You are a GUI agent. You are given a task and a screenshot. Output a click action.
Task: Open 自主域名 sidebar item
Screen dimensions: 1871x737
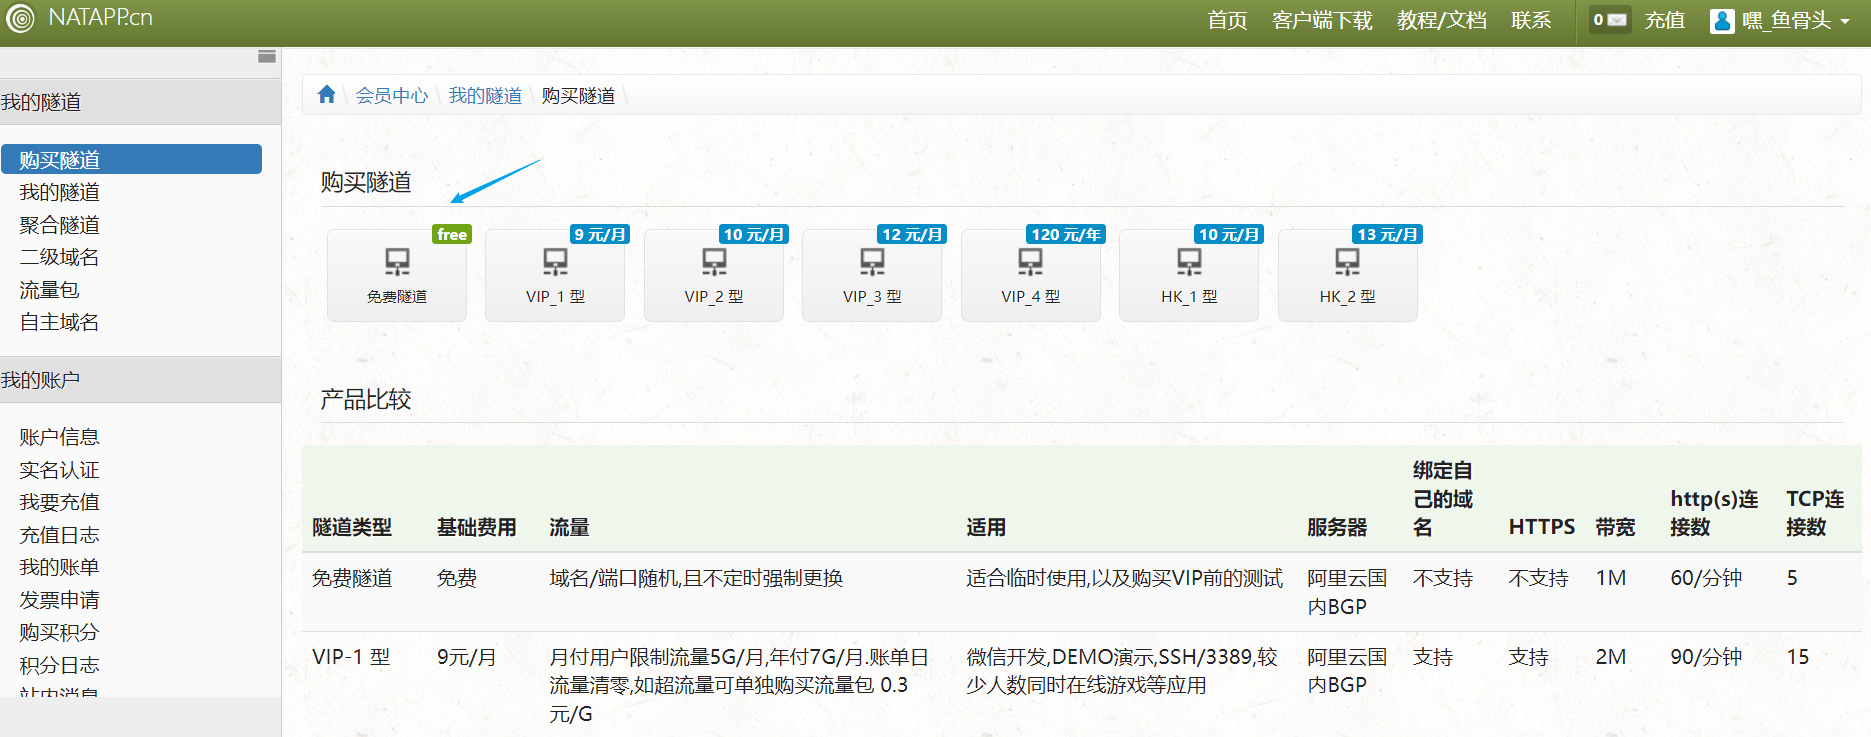point(59,322)
